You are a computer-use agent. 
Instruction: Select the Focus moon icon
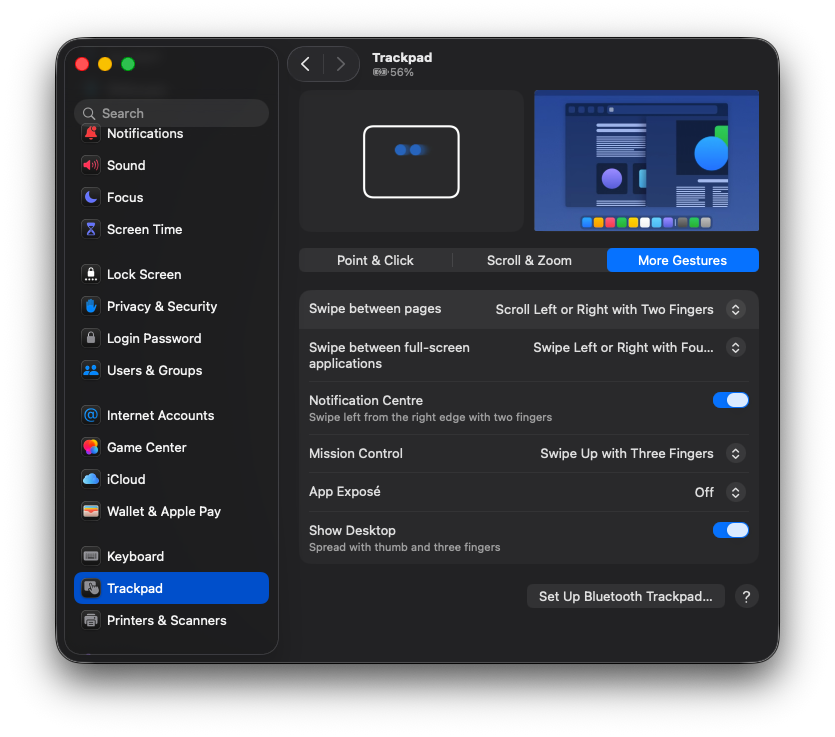[x=91, y=198]
